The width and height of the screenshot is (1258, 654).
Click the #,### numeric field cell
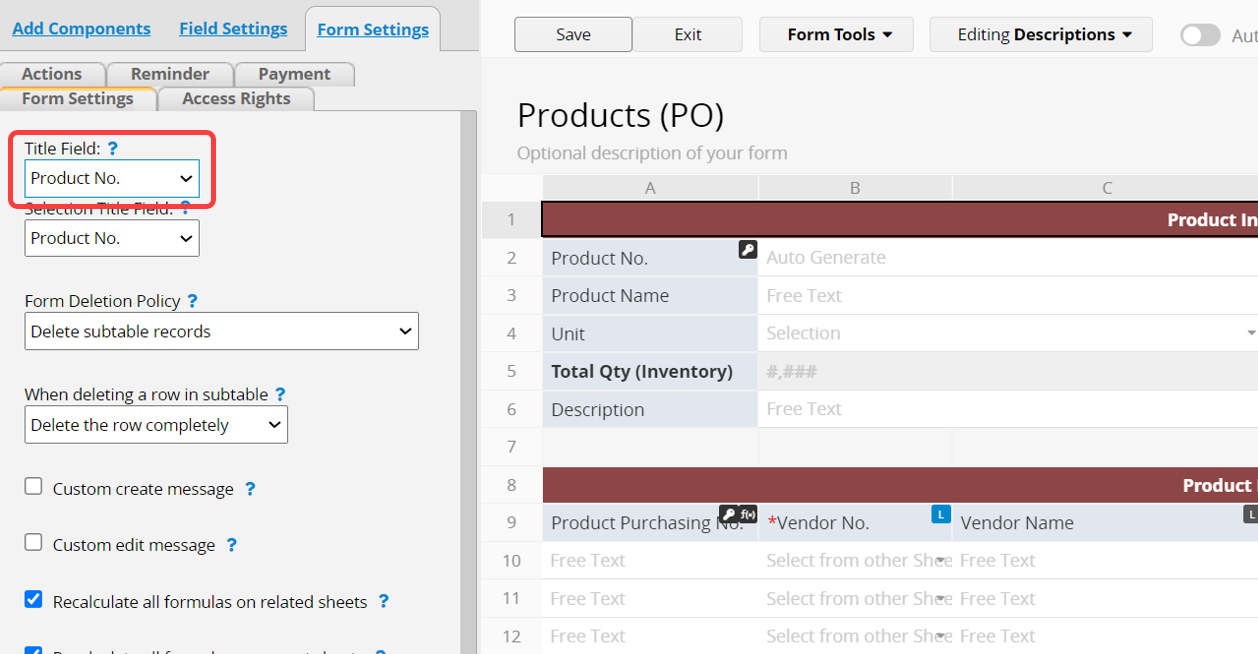[1008, 372]
